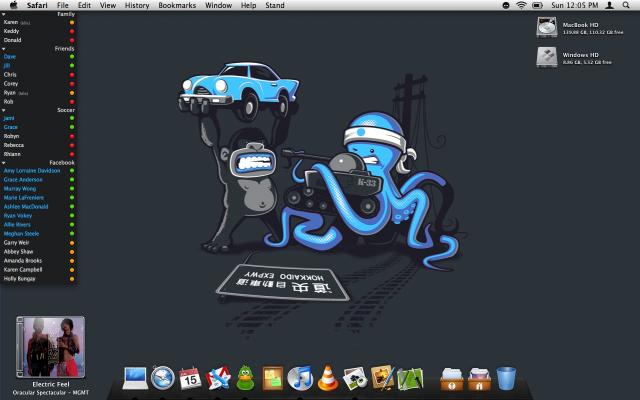Open iPhoto photo stack dock icon
Viewport: 640px width, 400px height.
point(355,378)
